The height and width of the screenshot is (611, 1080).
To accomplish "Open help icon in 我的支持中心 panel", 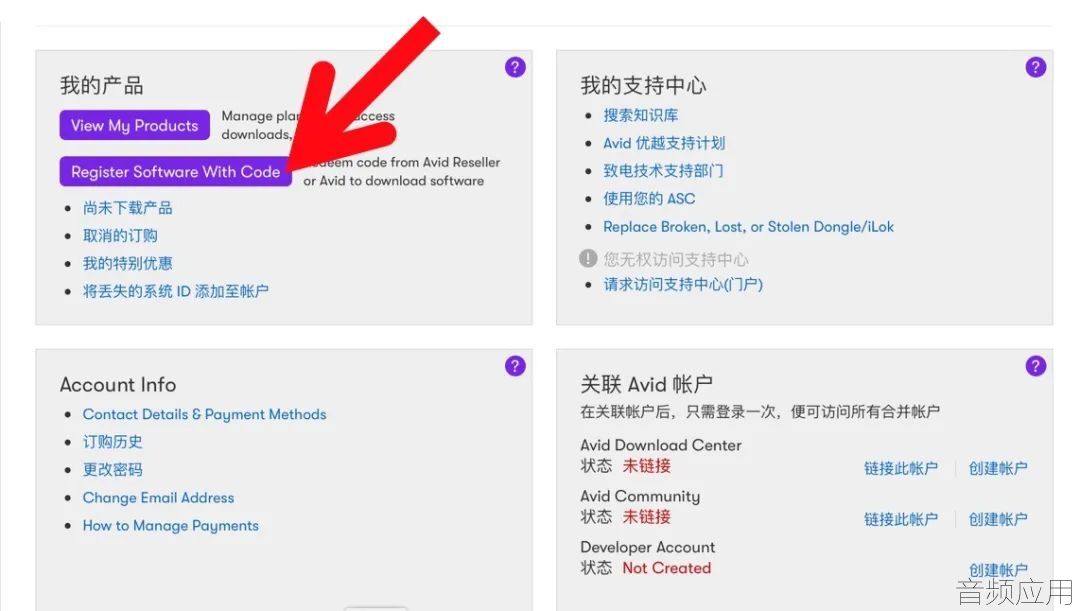I will [x=1036, y=68].
